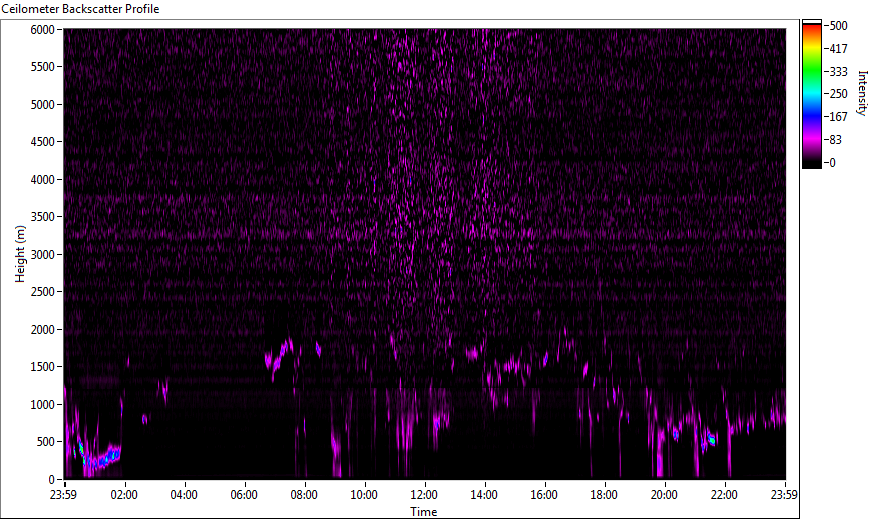The width and height of the screenshot is (872, 519).
Task: Click the 18:00 time axis label
Action: [604, 495]
